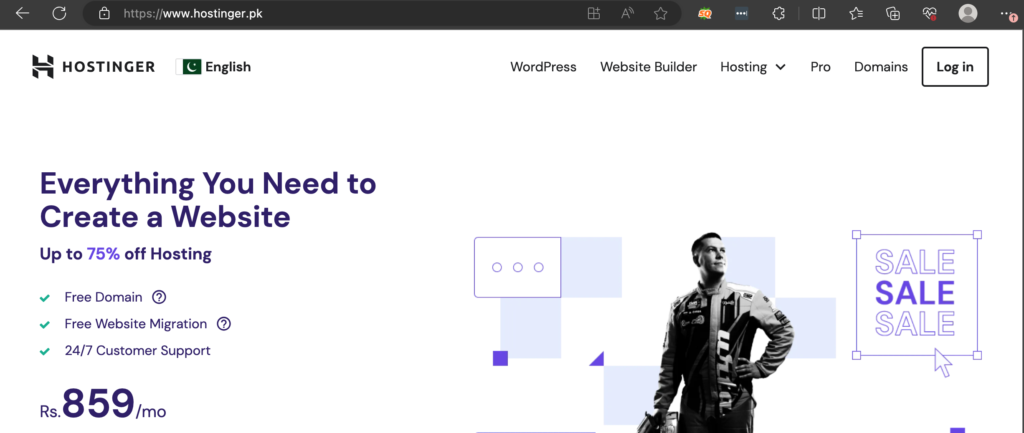Open the Pro menu item

pyautogui.click(x=820, y=67)
